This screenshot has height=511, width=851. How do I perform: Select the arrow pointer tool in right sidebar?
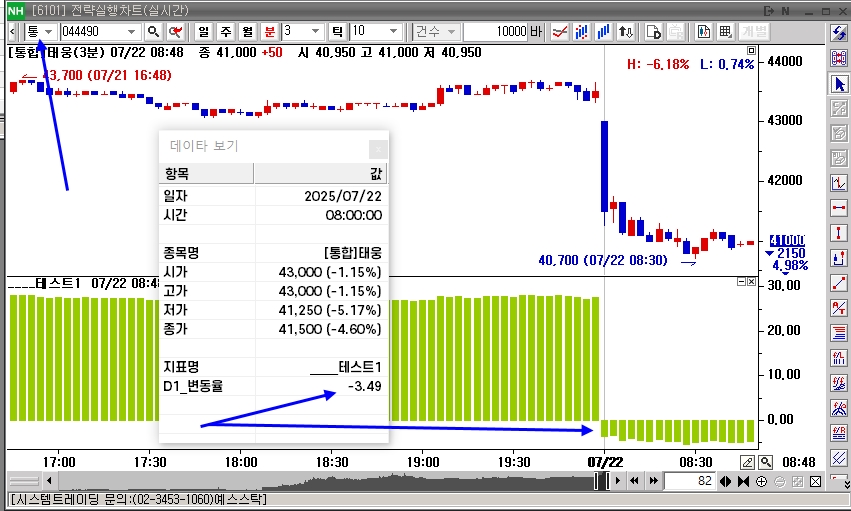pos(839,84)
